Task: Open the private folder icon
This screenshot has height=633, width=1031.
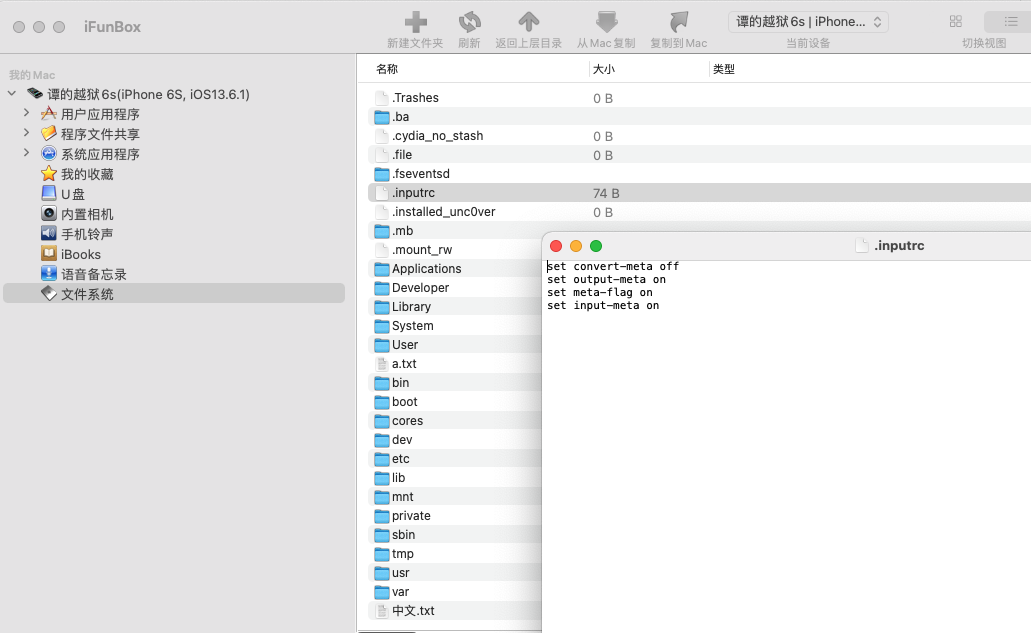Action: point(381,517)
